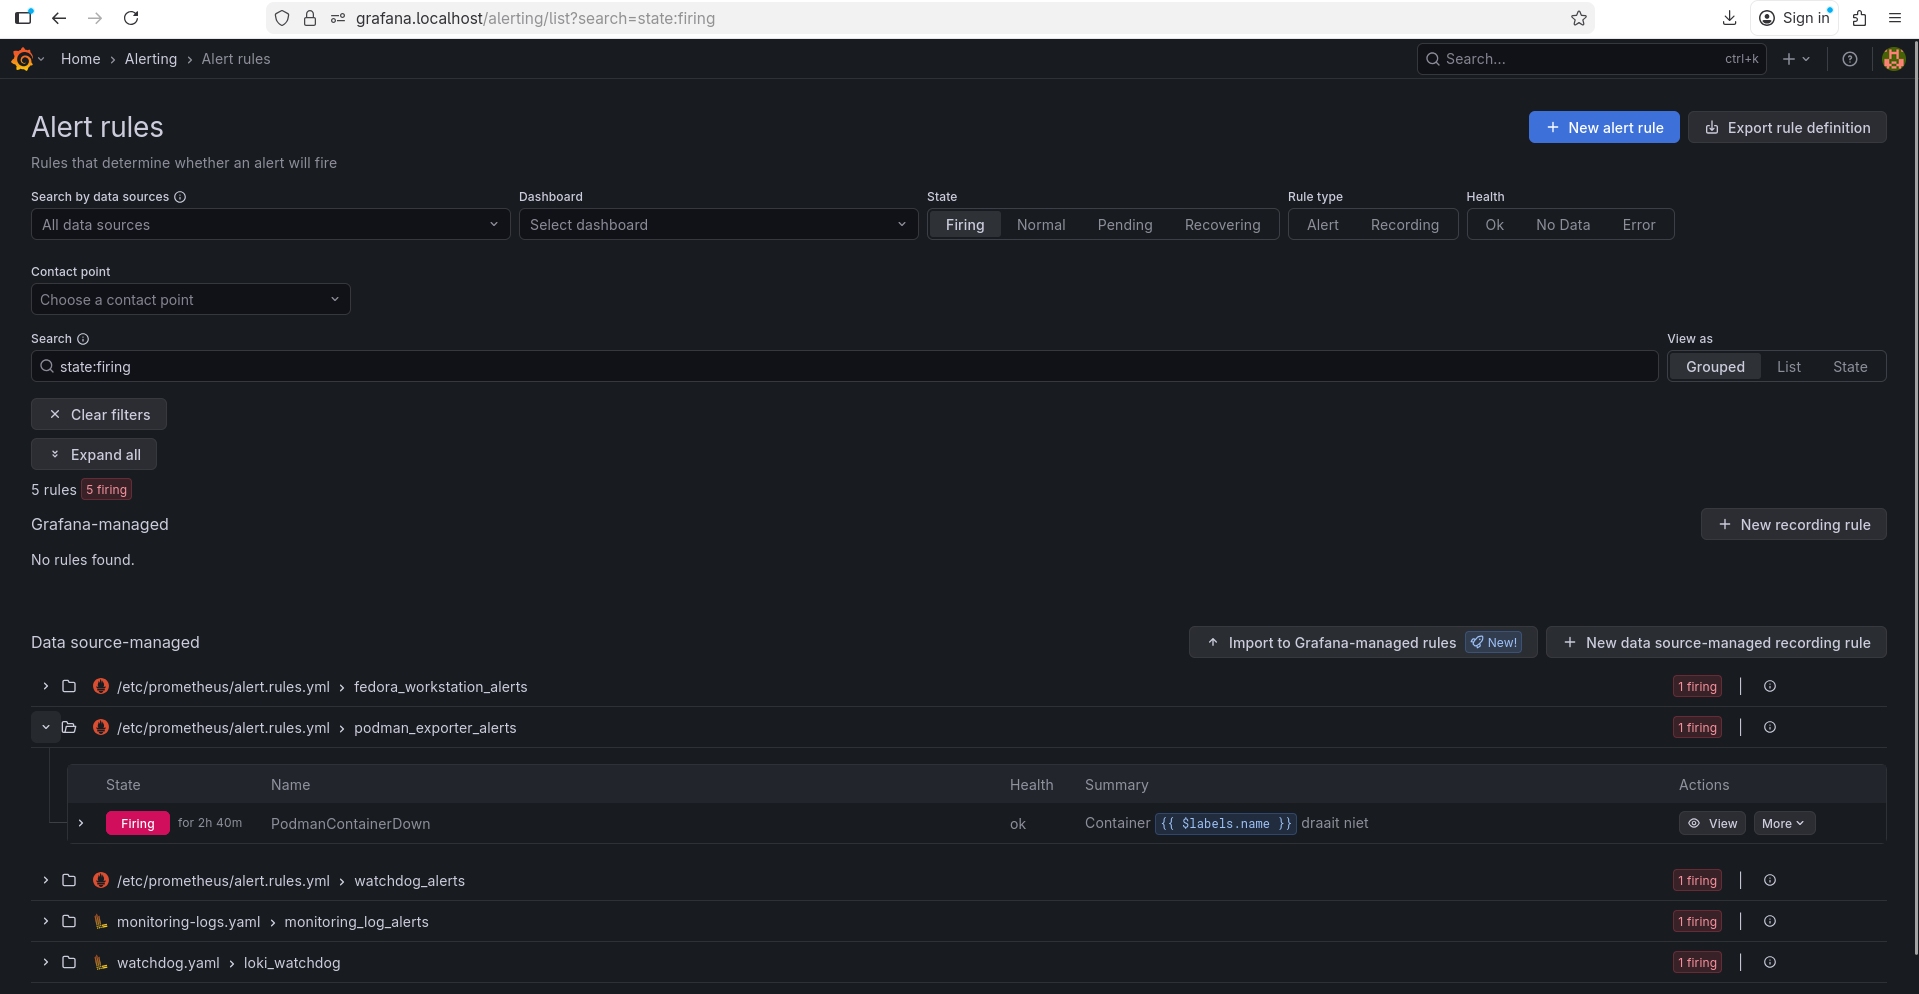
Task: Open All data sources dropdown
Action: click(270, 225)
